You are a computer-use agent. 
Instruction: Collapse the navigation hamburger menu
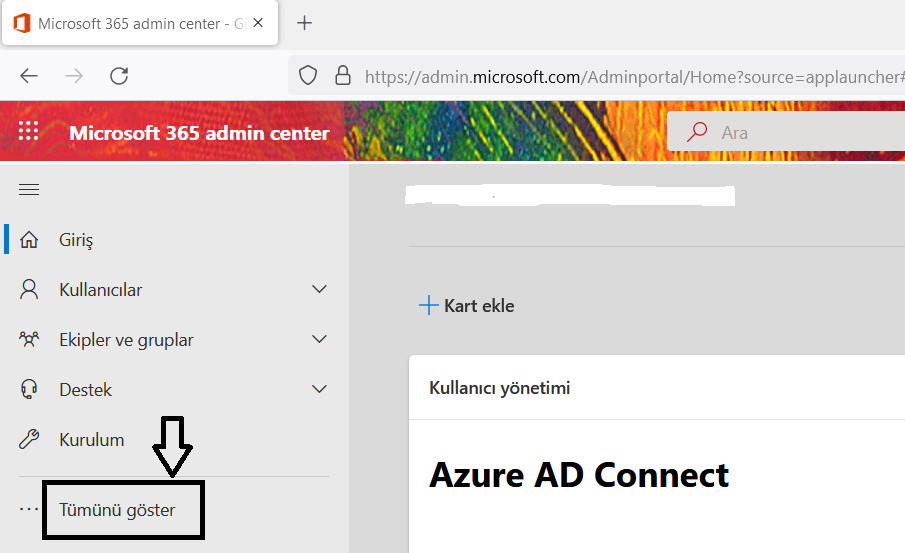tap(29, 189)
